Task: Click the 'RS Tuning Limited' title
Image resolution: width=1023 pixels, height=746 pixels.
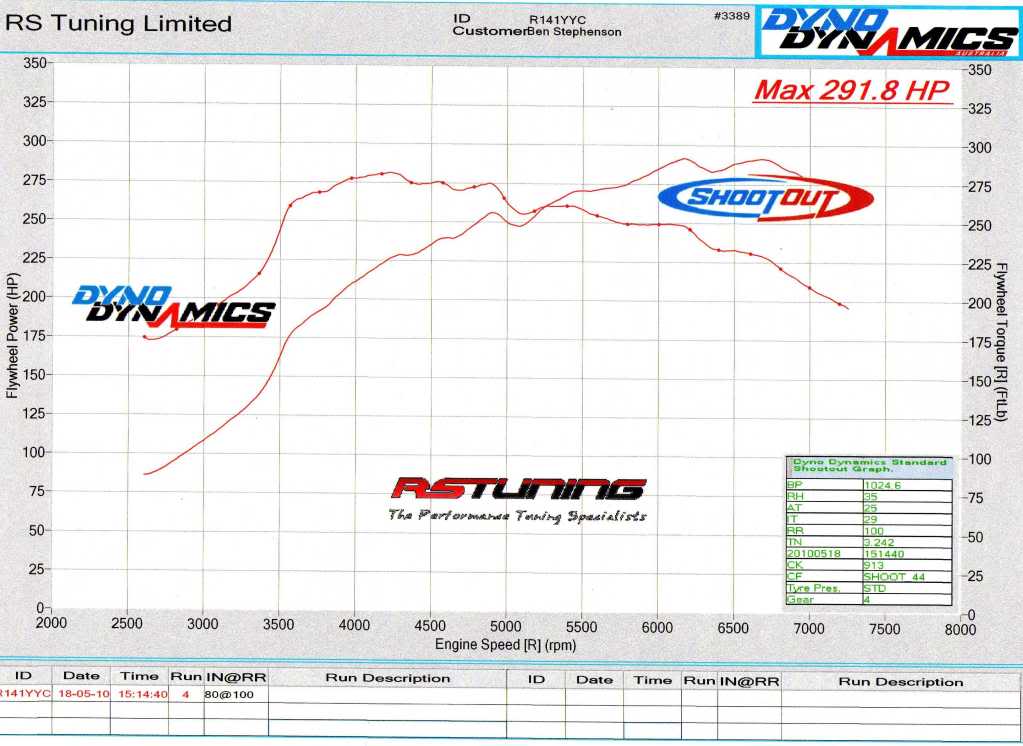Action: point(119,24)
